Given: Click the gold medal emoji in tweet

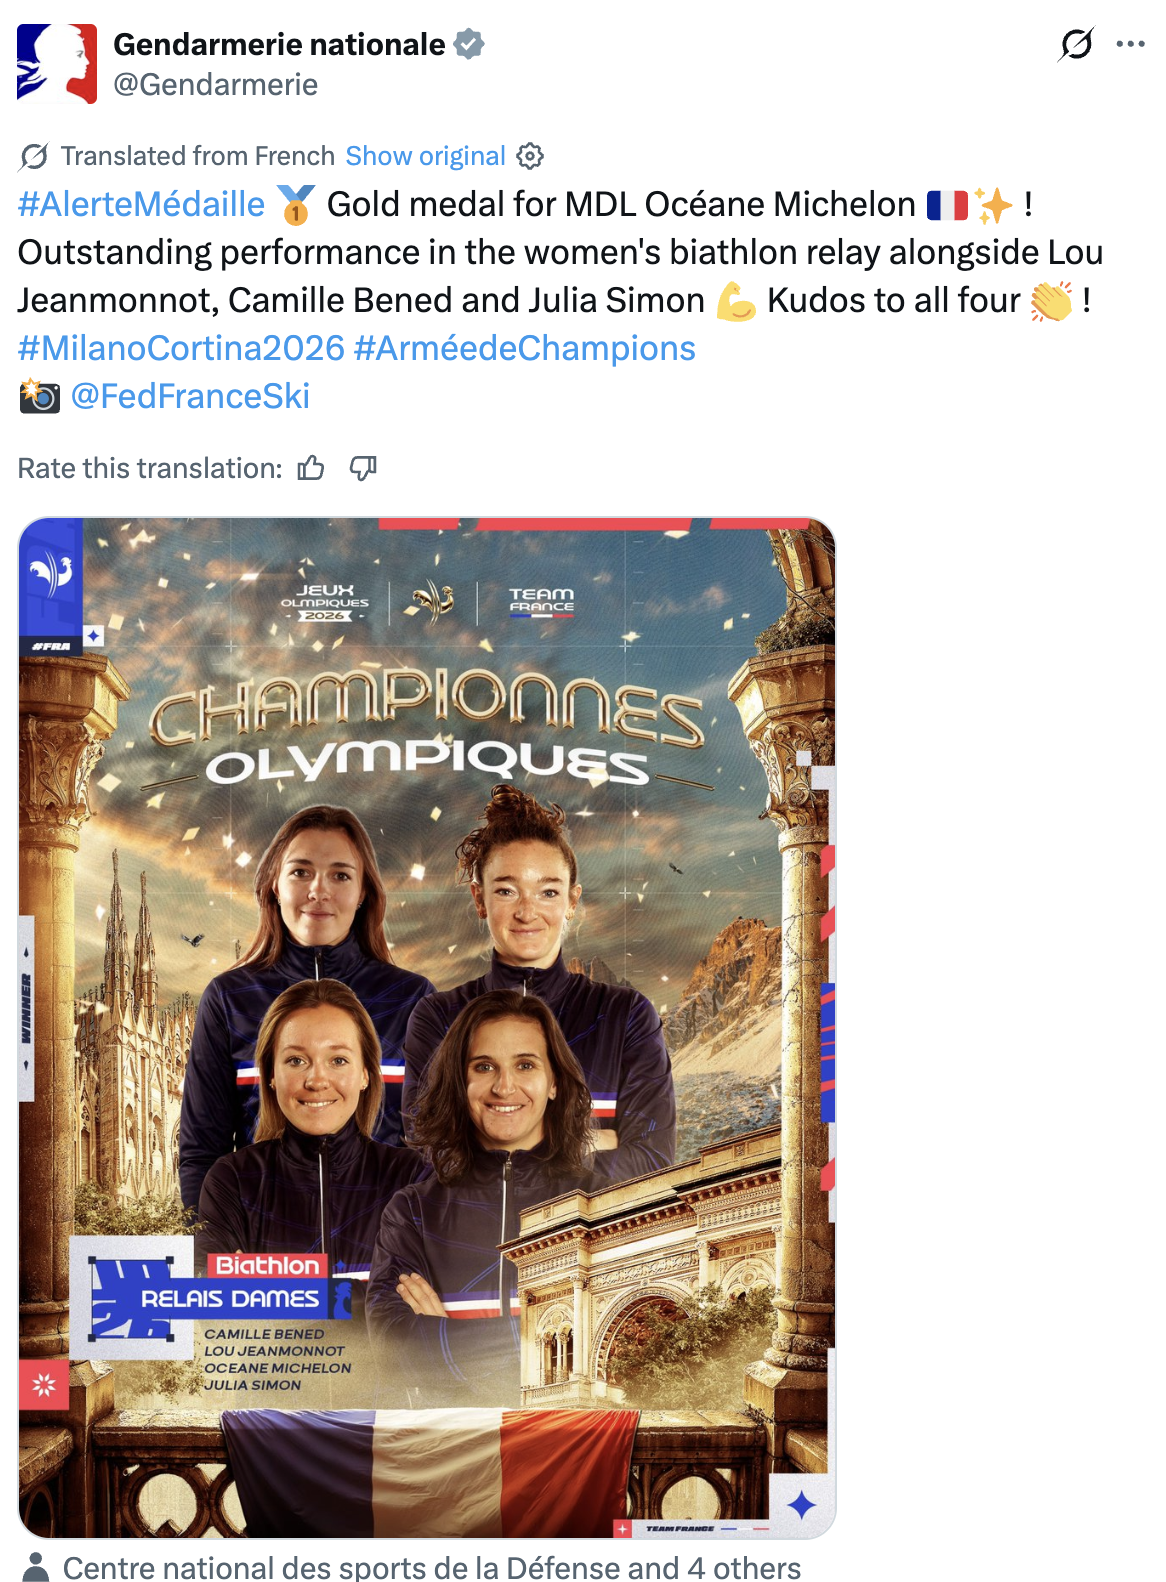Looking at the screenshot, I should 296,205.
